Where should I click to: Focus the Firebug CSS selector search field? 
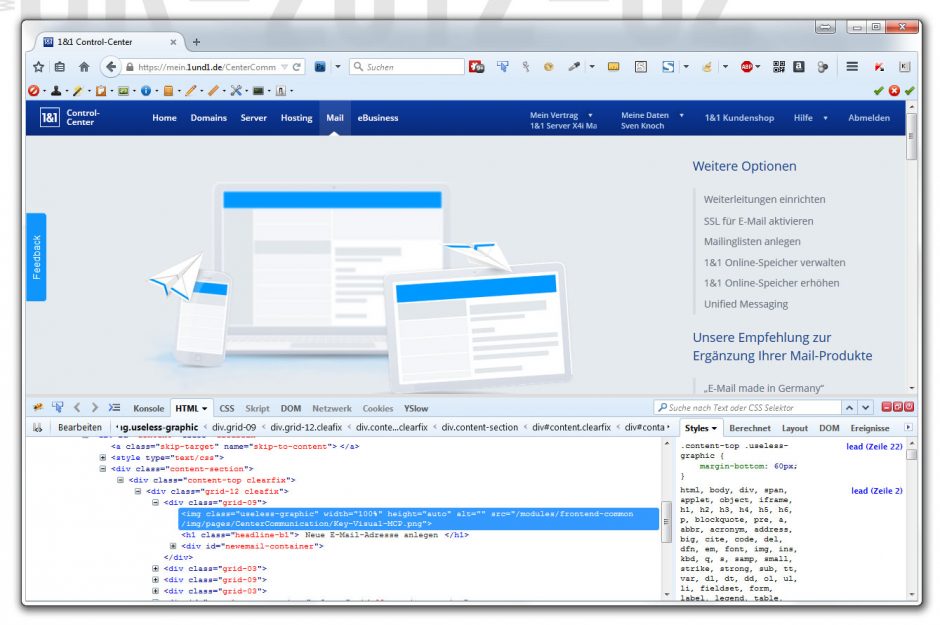[x=748, y=407]
